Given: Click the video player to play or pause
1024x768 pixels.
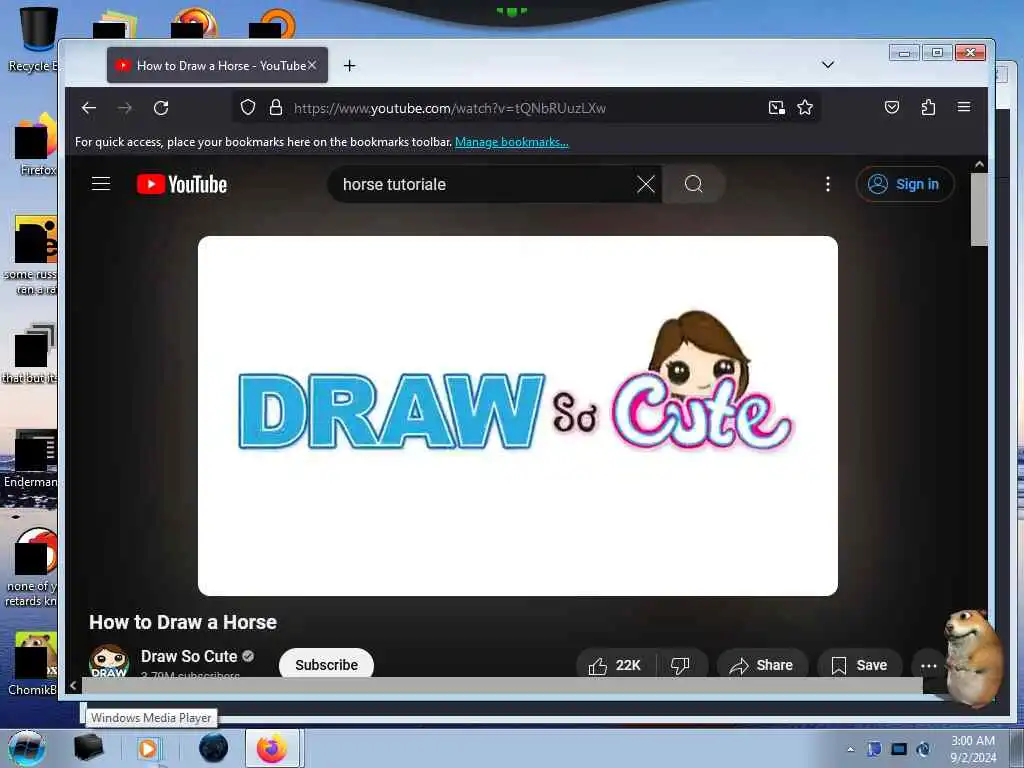Looking at the screenshot, I should 517,416.
